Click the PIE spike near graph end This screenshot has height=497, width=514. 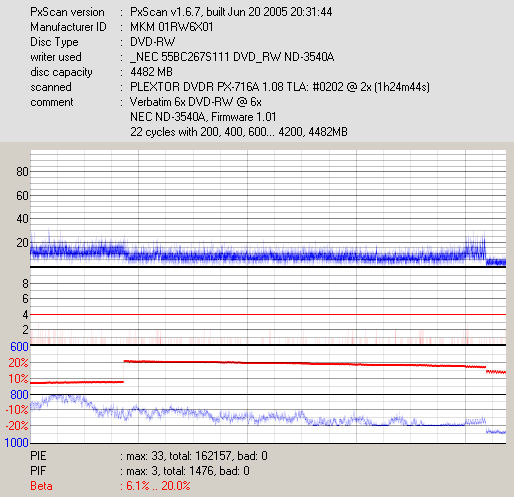[x=475, y=246]
